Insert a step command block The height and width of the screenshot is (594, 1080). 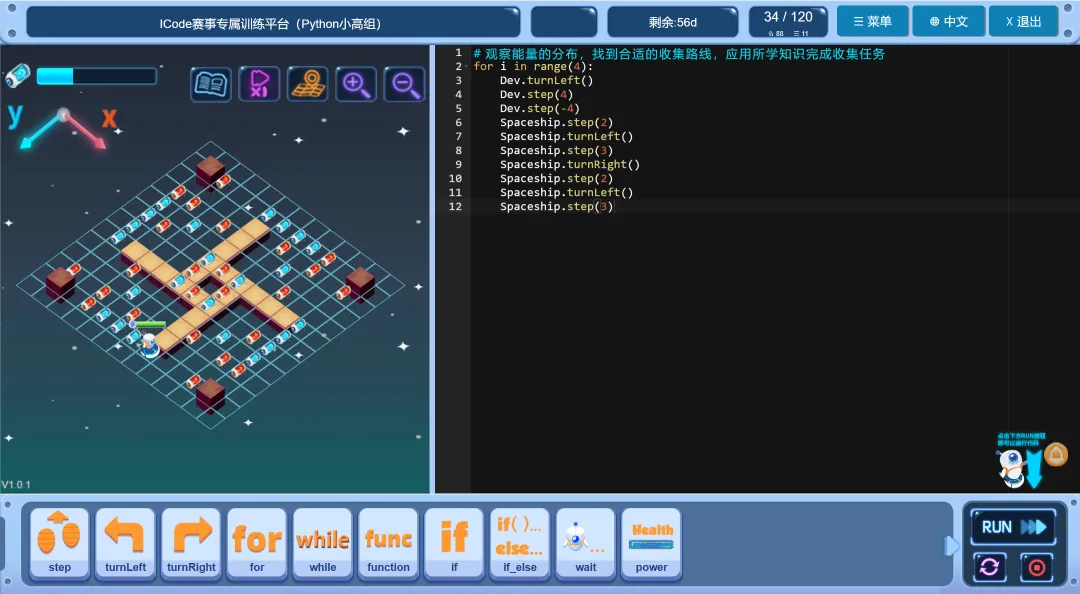[59, 543]
